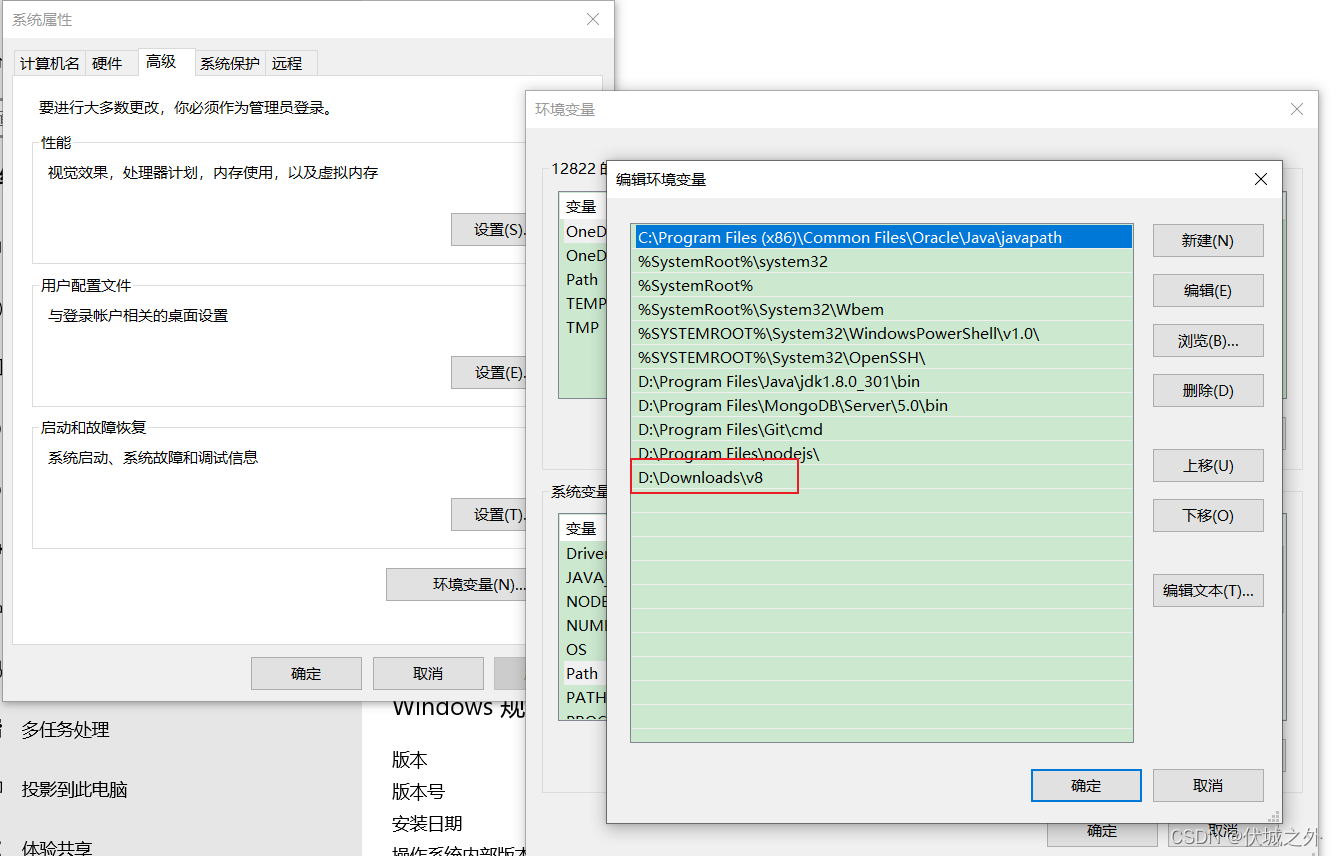Viewport: 1338px width, 856px height.
Task: Select %SystemRoot%\system32 entry
Action: pos(884,262)
